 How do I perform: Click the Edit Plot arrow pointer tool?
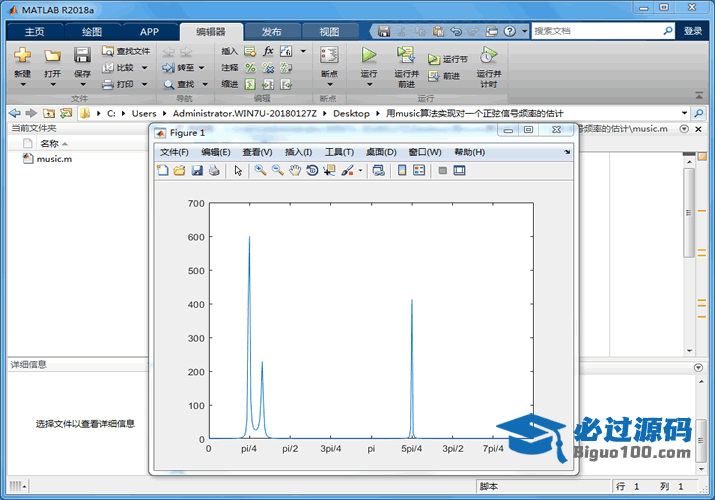click(238, 170)
